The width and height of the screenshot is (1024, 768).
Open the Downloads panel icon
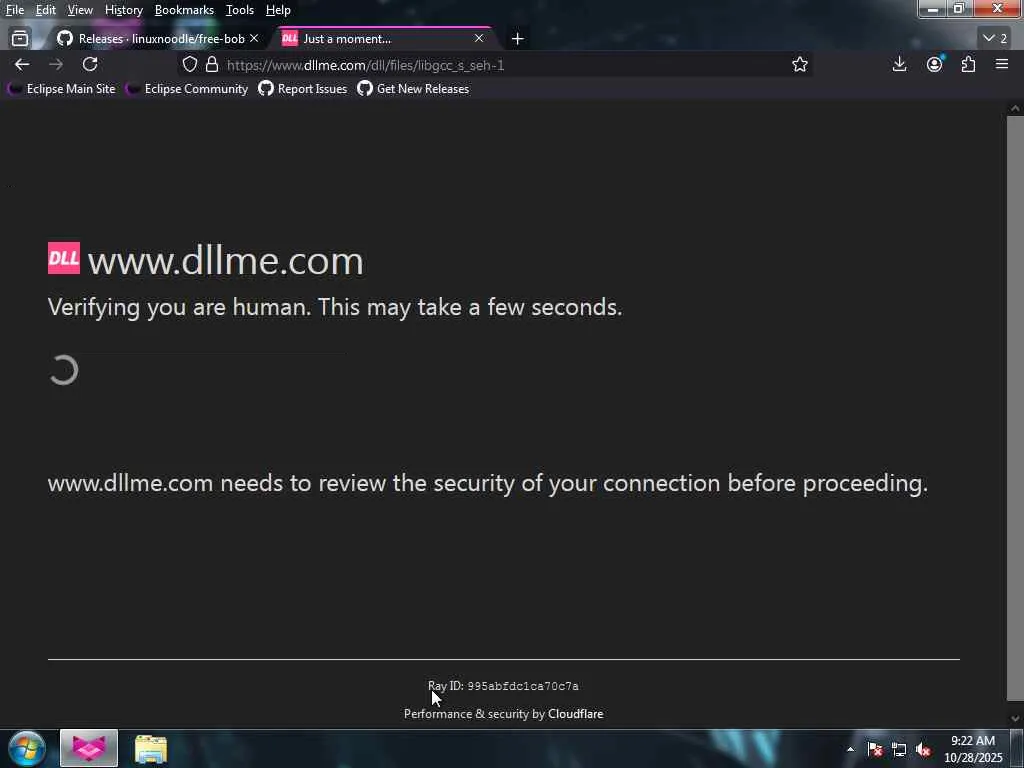[899, 64]
